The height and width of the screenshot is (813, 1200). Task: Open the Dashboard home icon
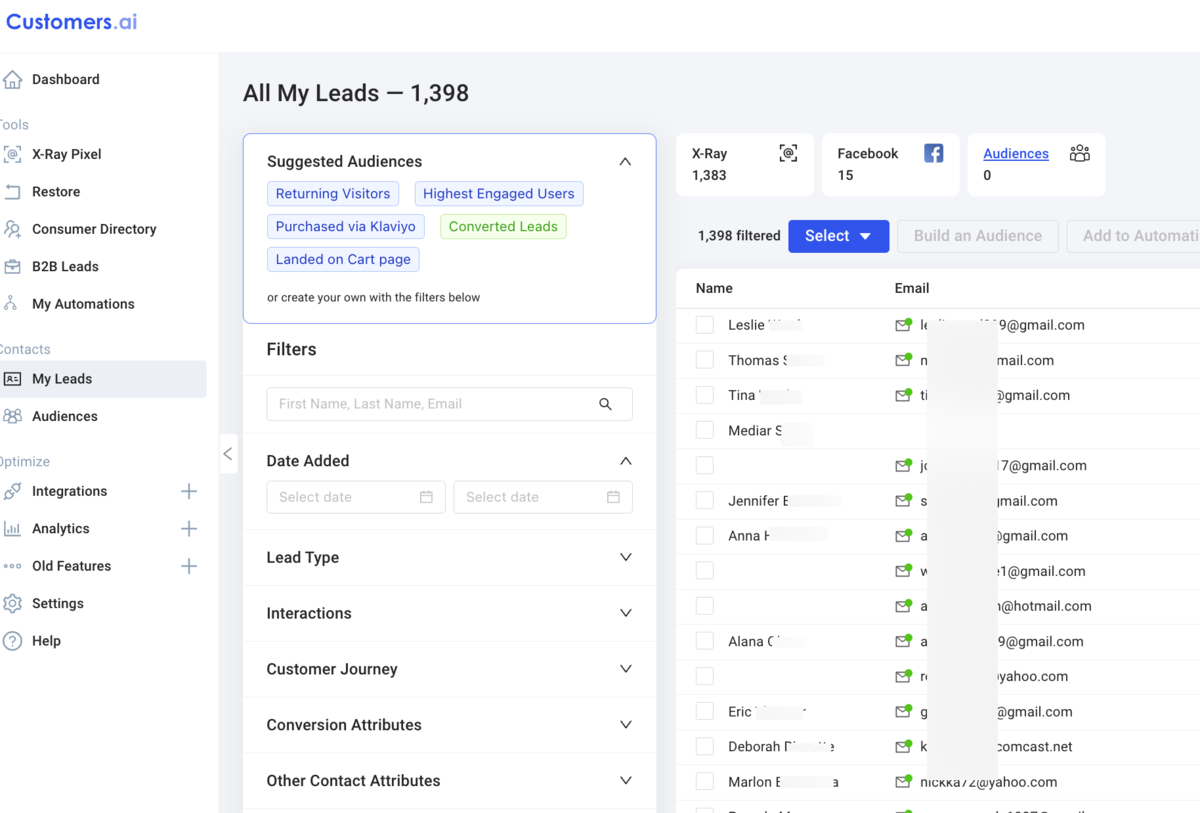point(12,80)
